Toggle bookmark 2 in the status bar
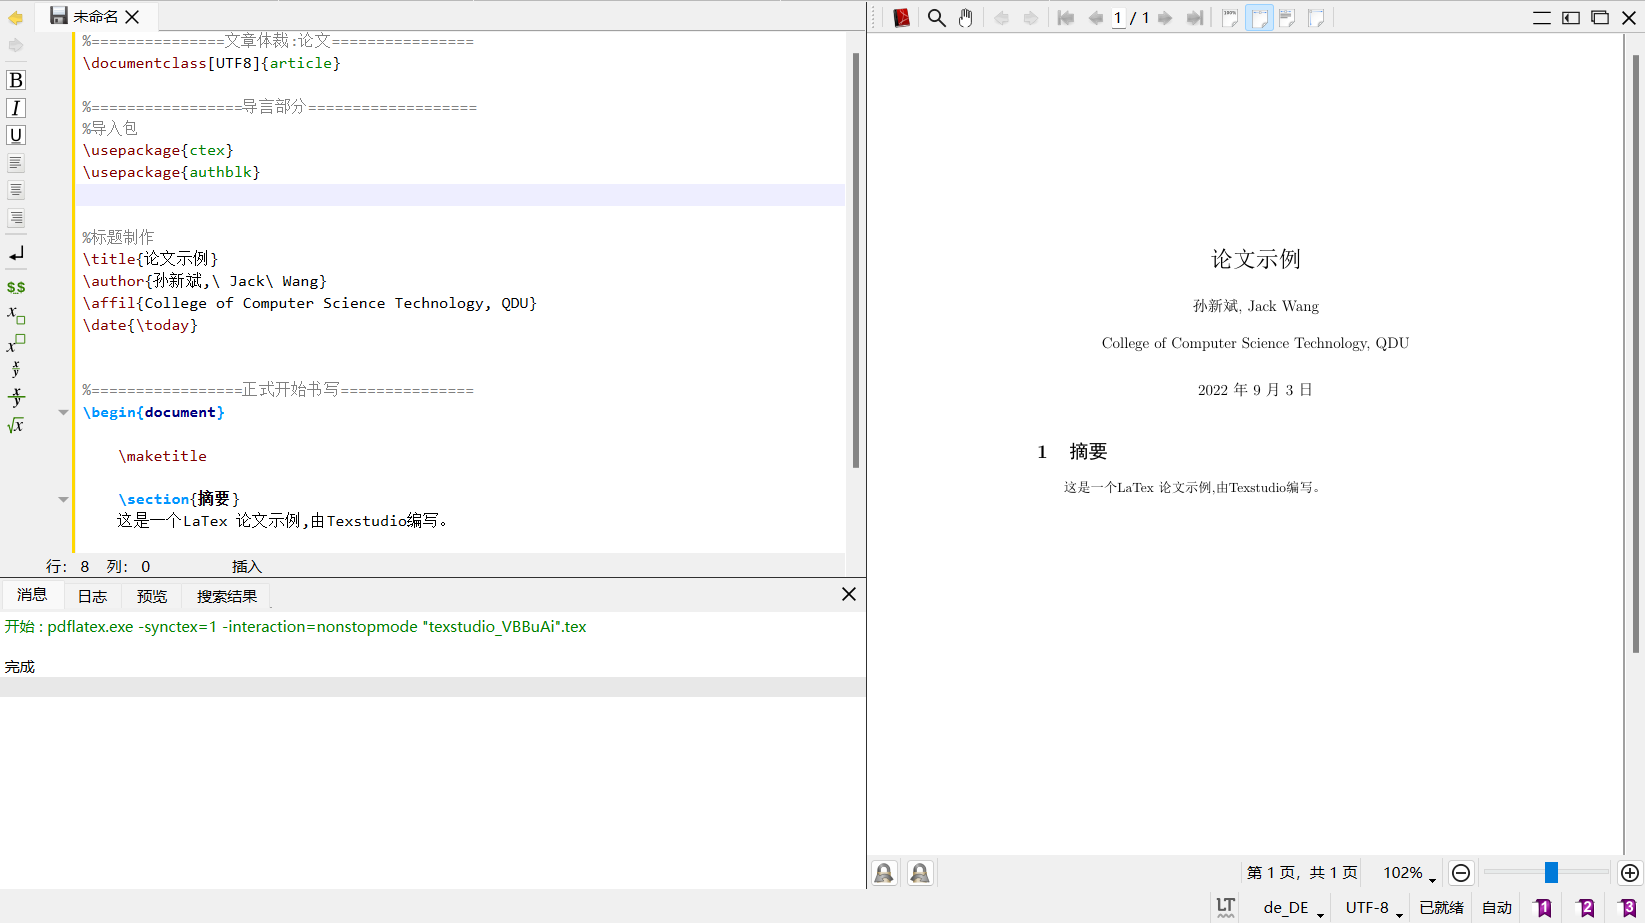The image size is (1645, 923). [1586, 907]
